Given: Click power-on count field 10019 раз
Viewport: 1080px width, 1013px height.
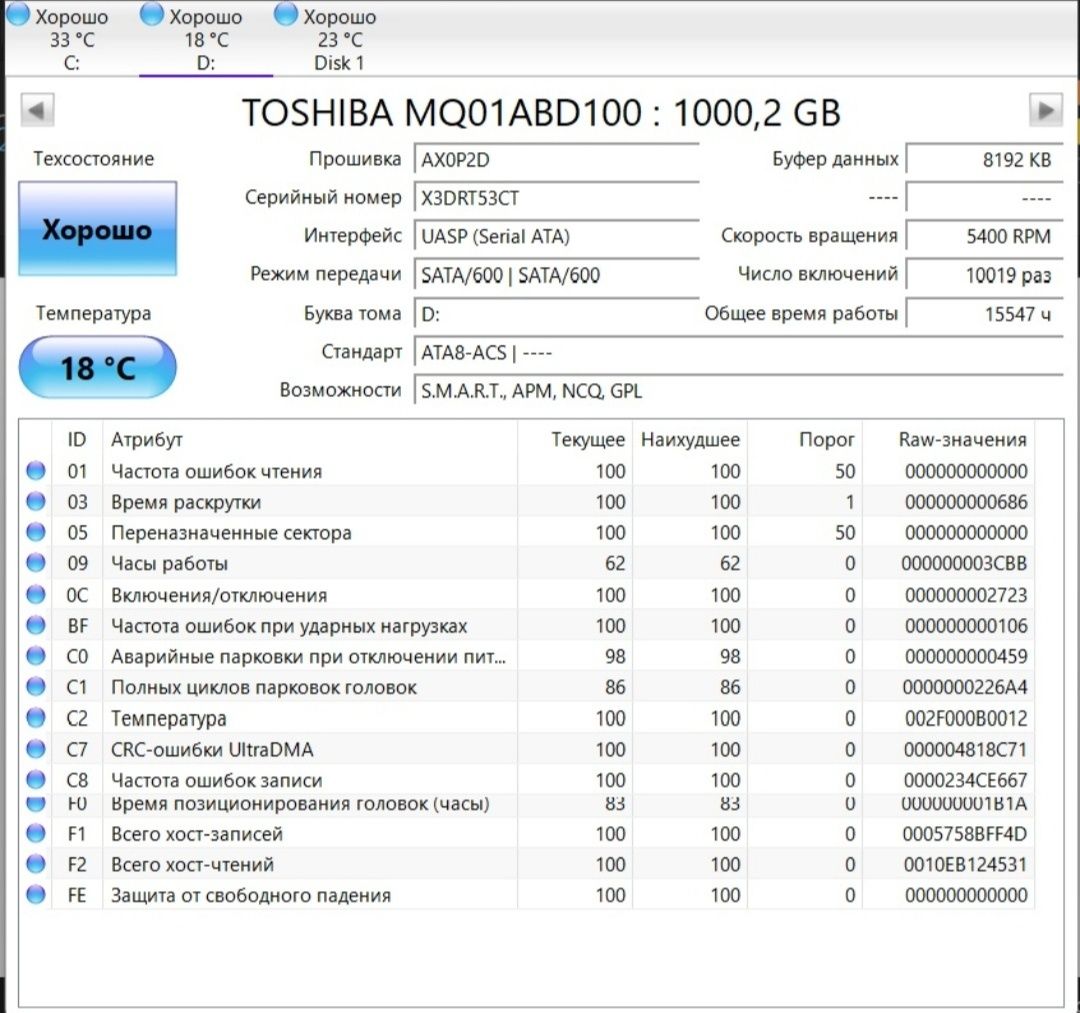Looking at the screenshot, I should click(x=984, y=275).
